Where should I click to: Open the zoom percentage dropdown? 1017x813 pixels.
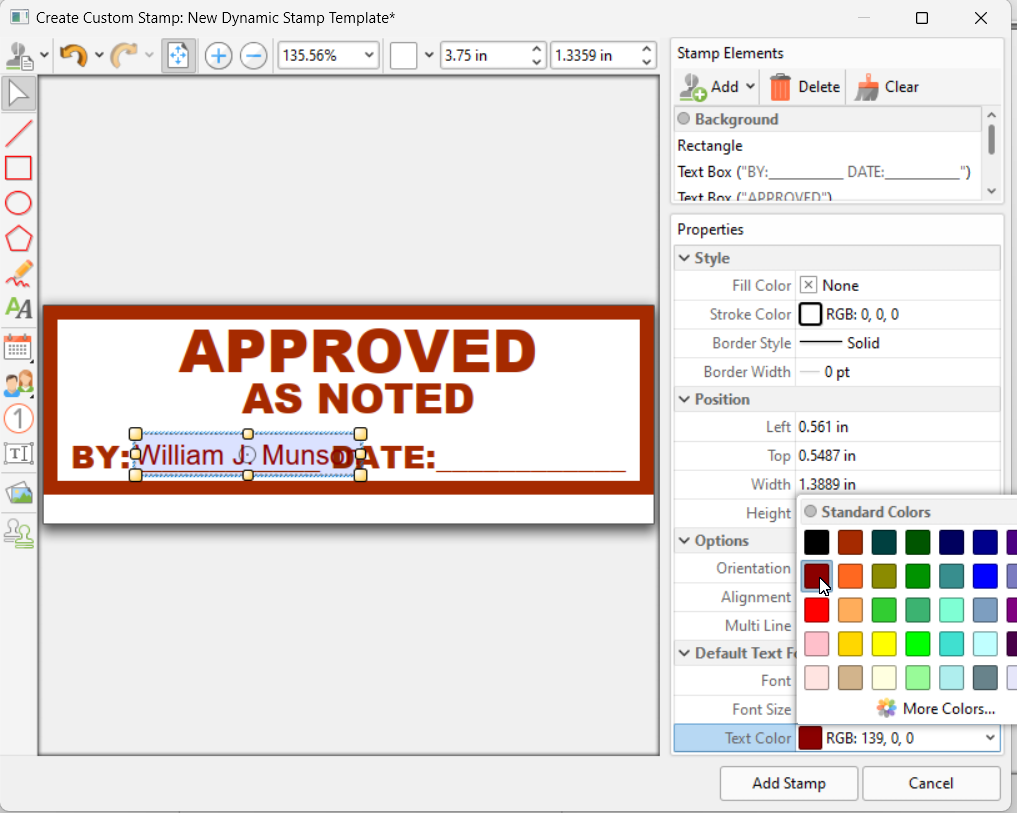[368, 55]
